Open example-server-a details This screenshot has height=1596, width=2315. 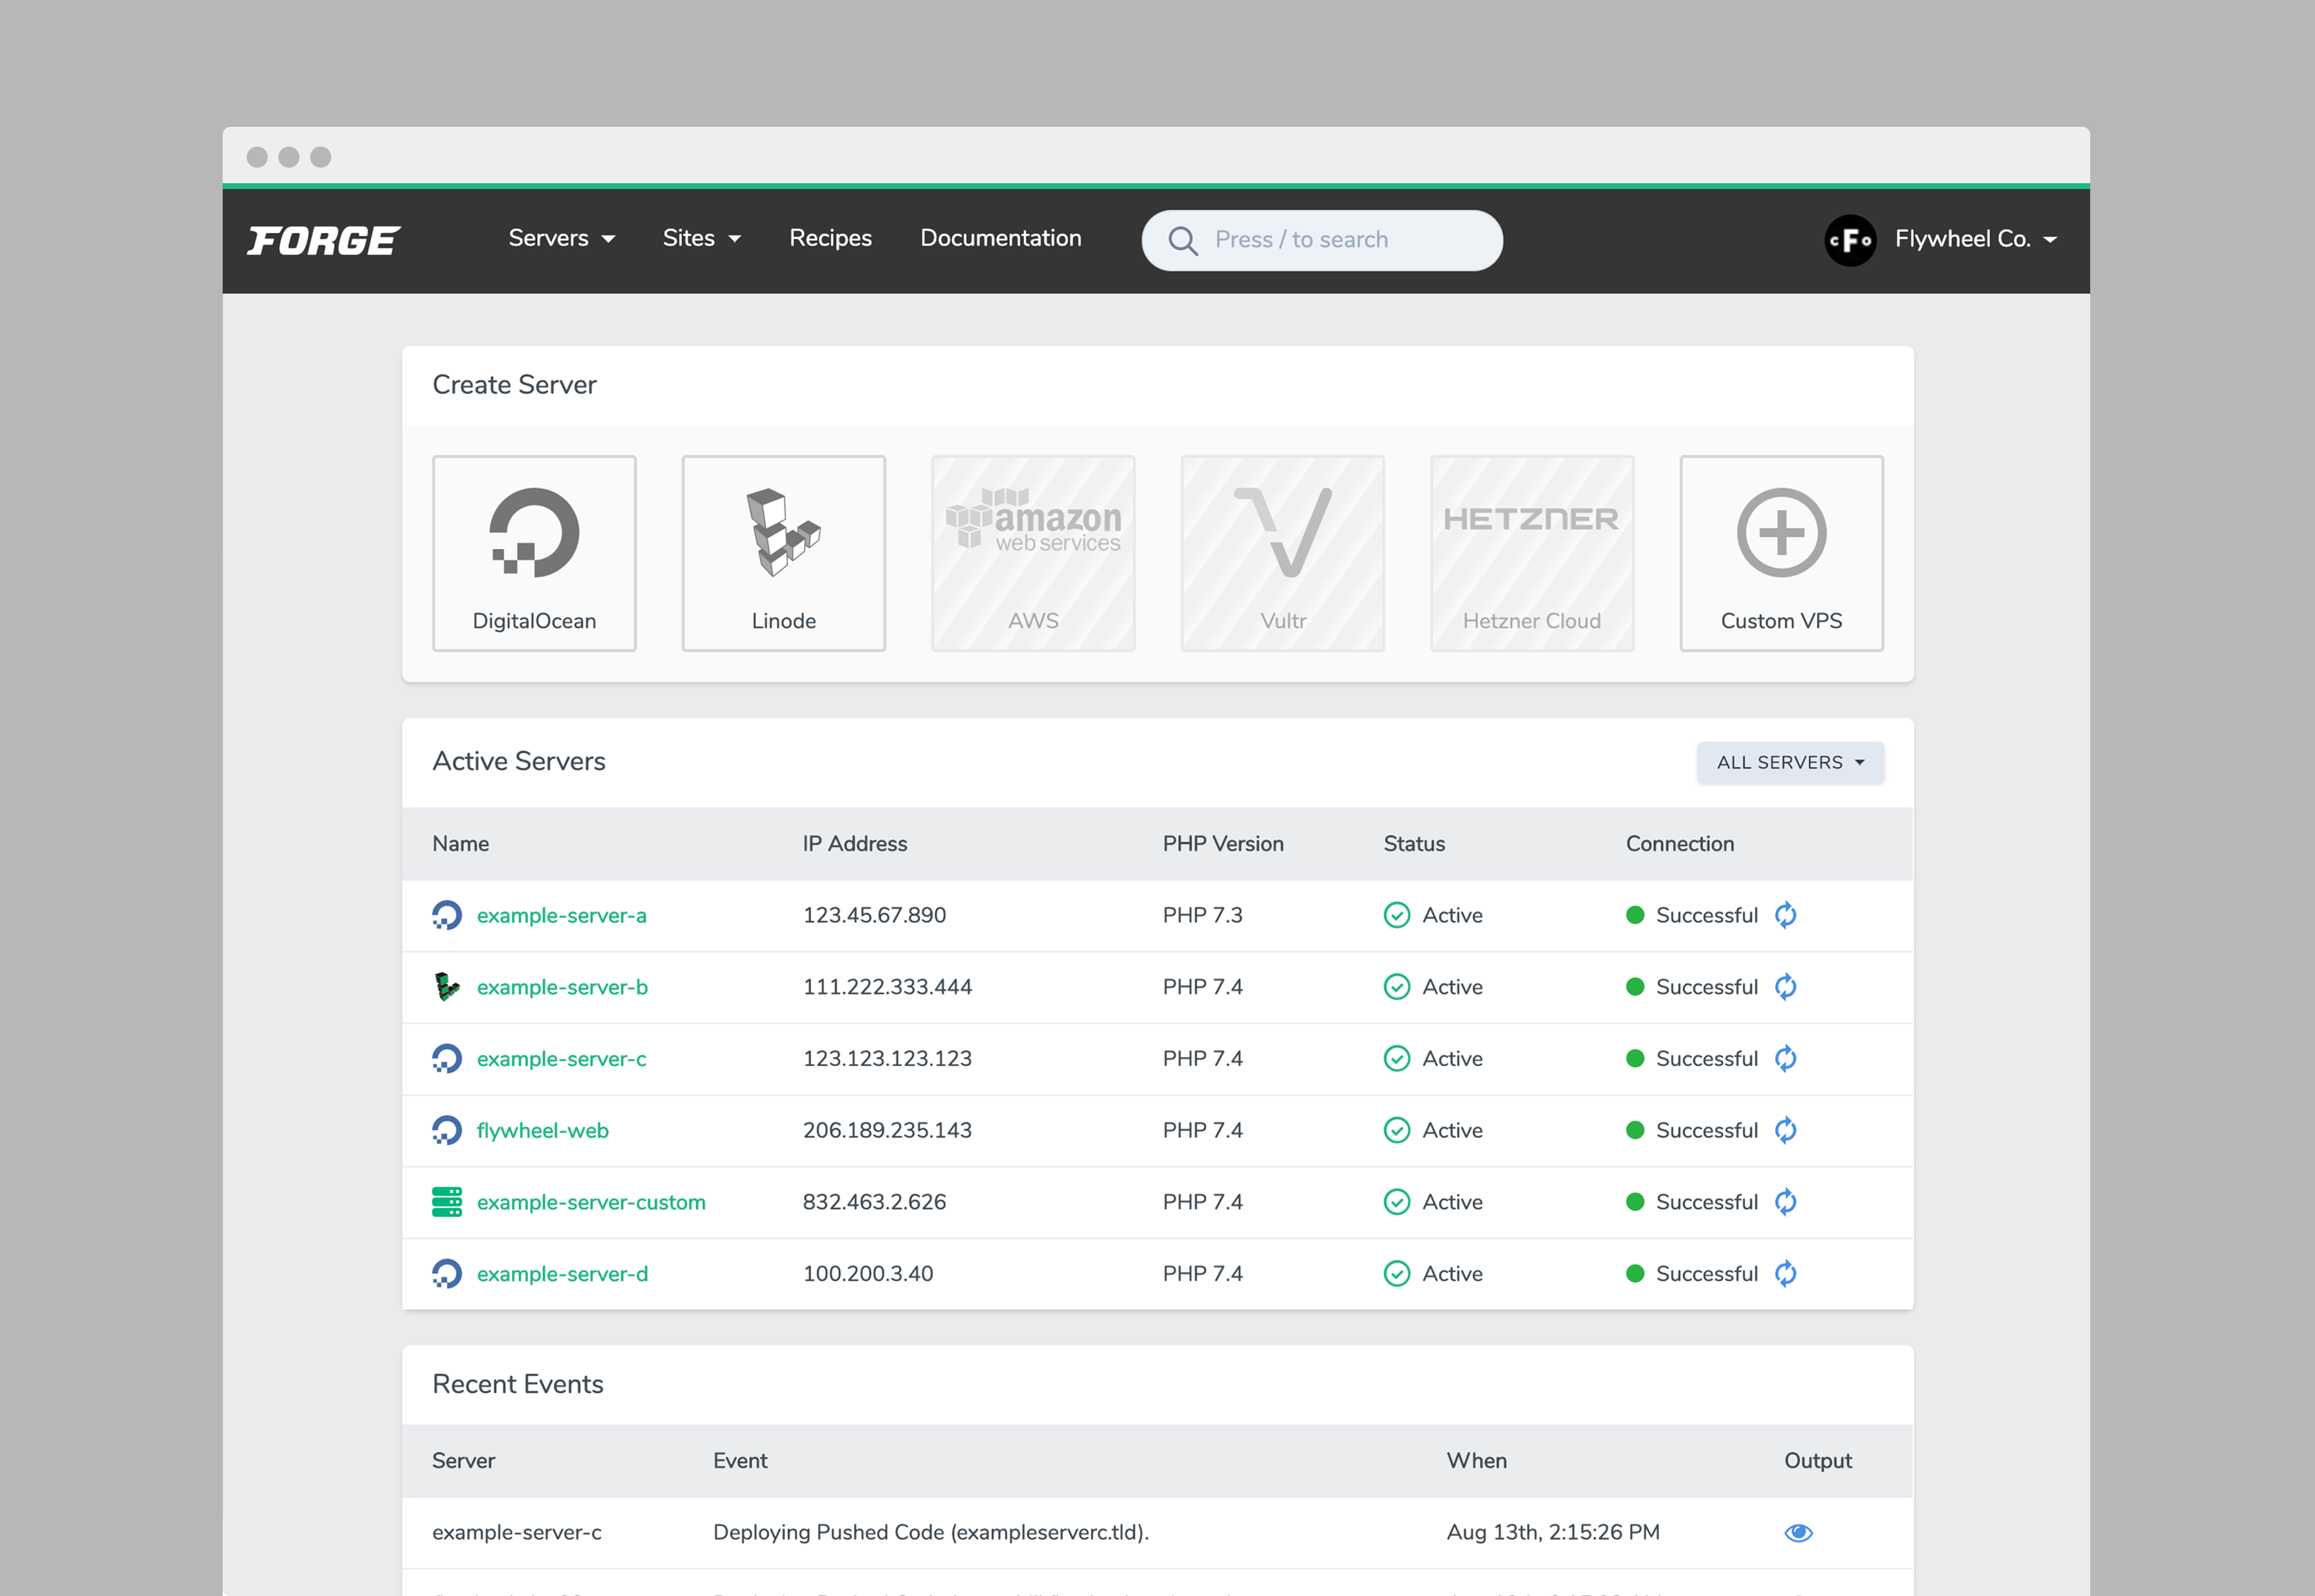point(561,915)
